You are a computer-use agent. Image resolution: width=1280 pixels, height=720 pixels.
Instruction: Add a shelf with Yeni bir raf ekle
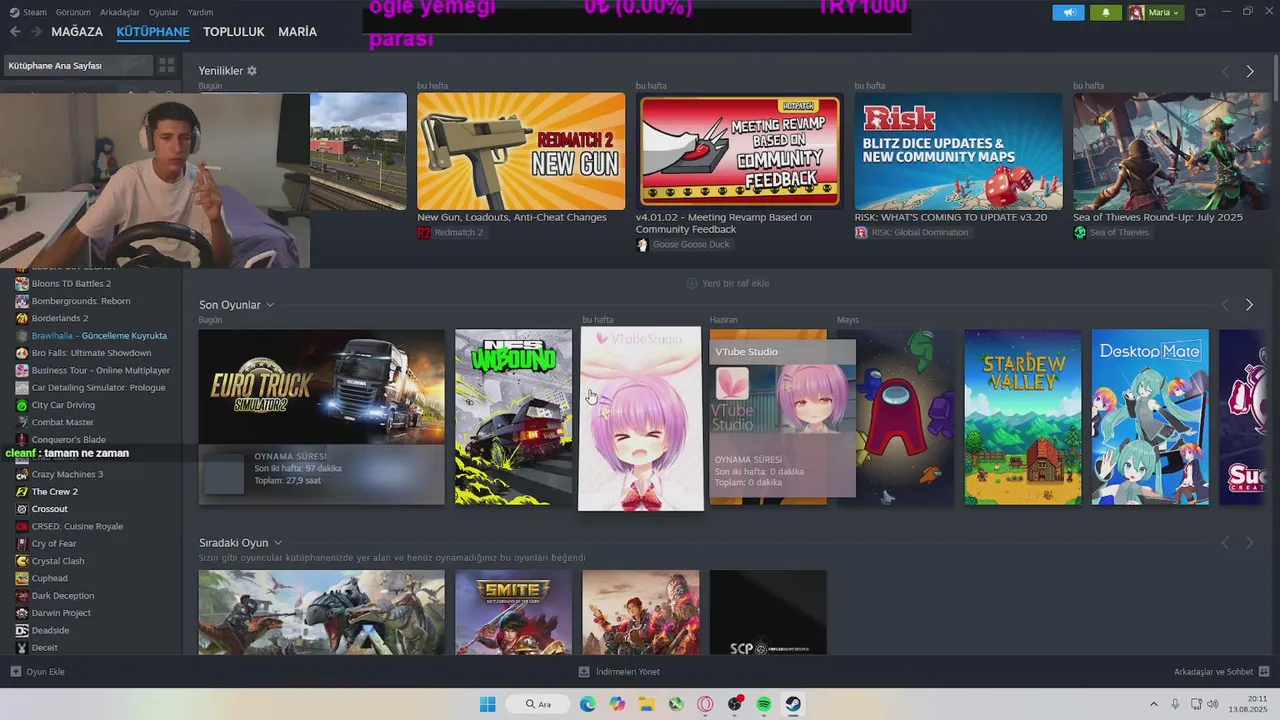tap(728, 283)
